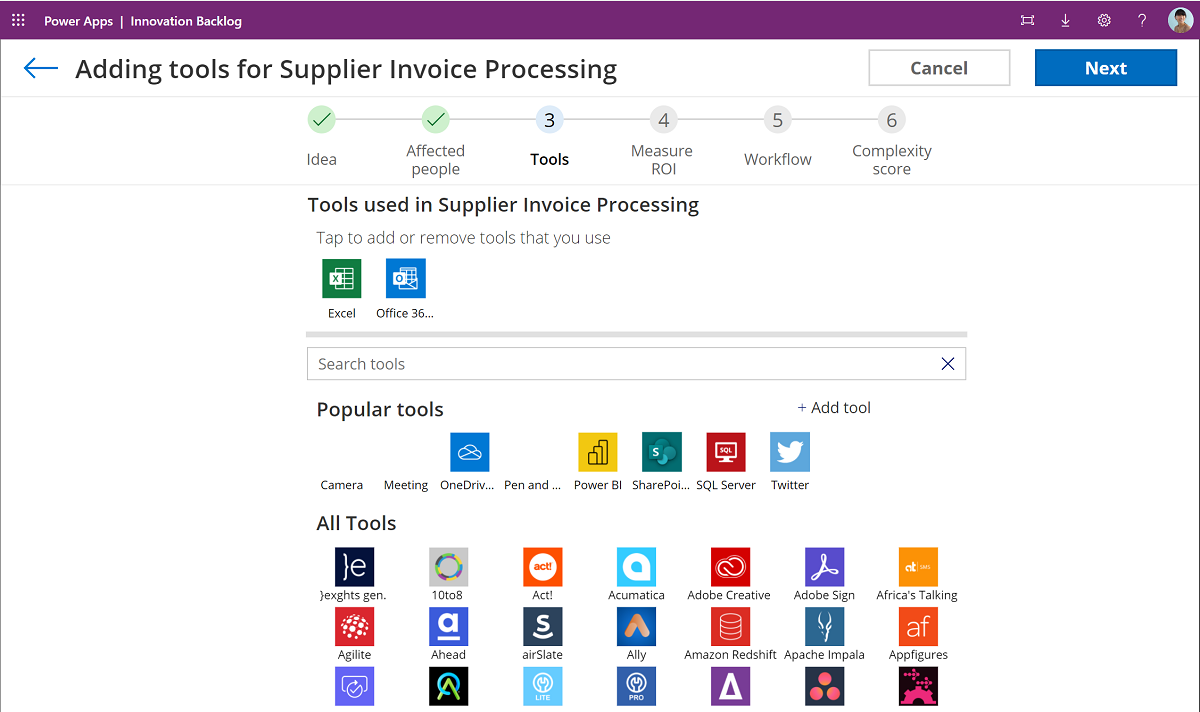Go to step 6 Complexity score
The image size is (1200, 712).
click(x=891, y=120)
